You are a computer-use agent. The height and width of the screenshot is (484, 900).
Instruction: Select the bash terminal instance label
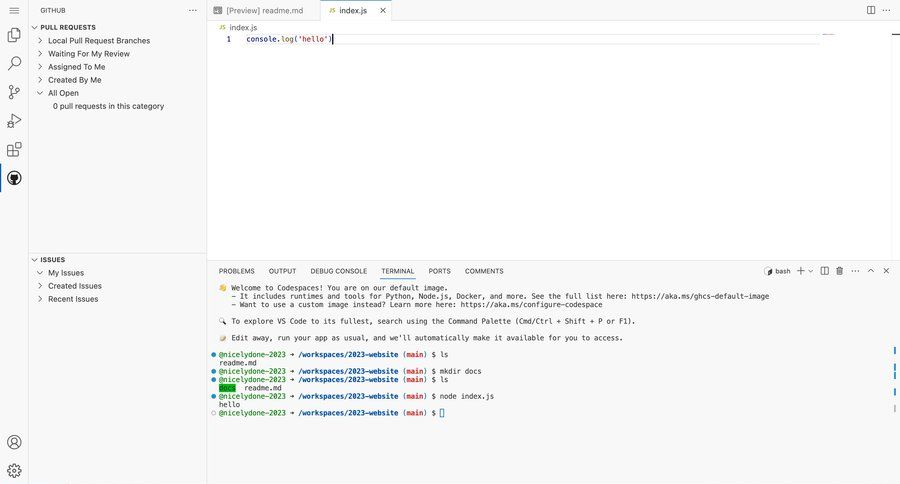point(777,271)
